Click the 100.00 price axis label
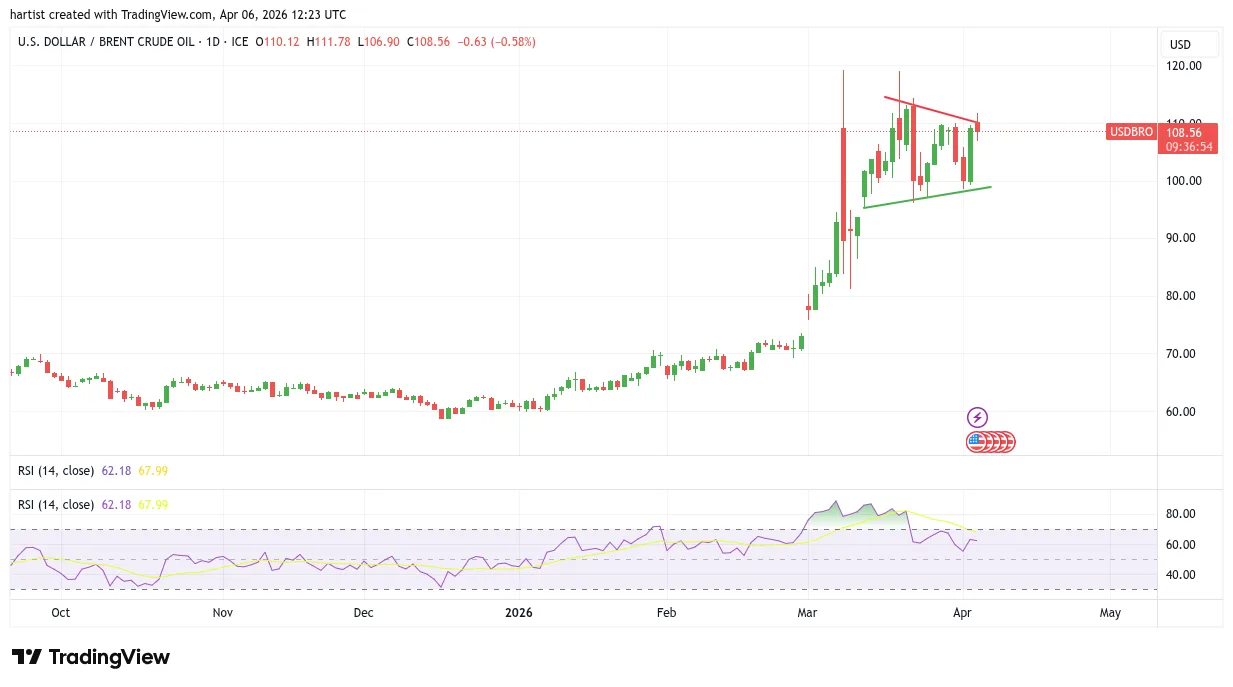 [x=1184, y=181]
